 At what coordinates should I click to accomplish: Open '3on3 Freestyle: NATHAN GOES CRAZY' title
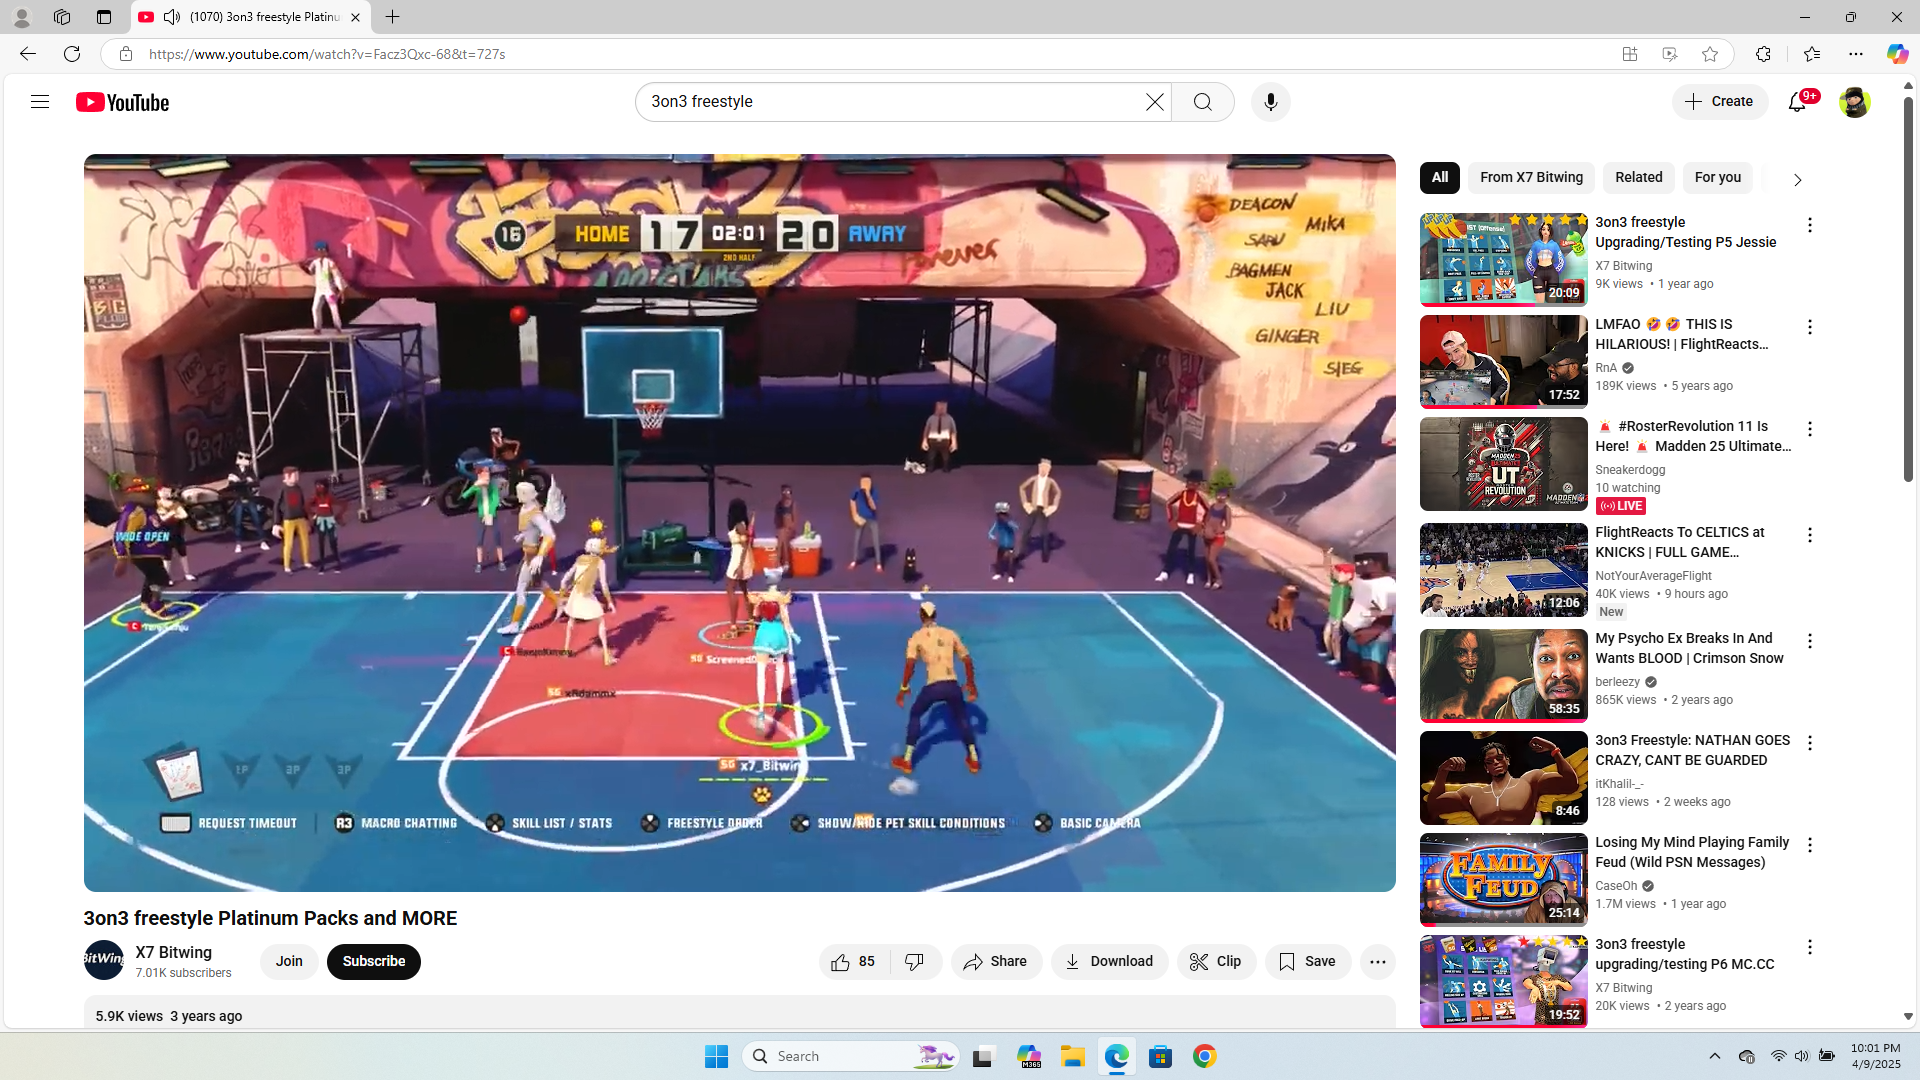(1693, 750)
